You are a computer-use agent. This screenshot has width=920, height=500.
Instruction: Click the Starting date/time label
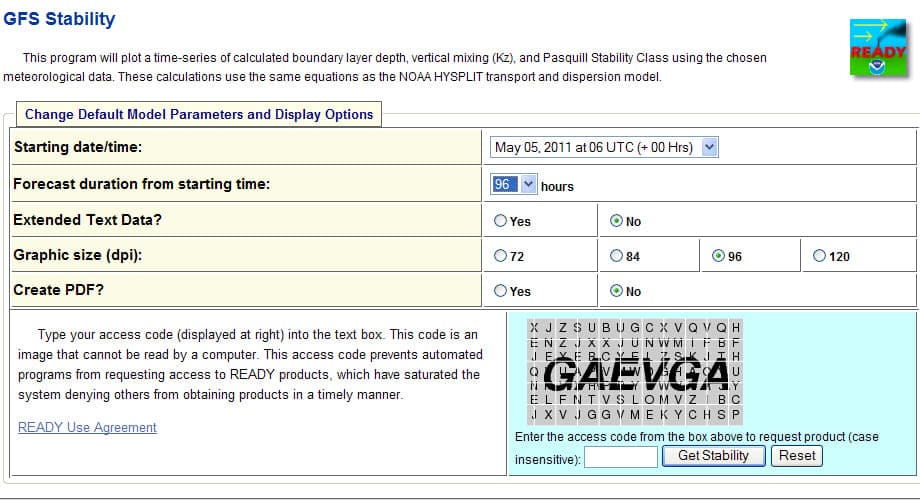point(77,147)
